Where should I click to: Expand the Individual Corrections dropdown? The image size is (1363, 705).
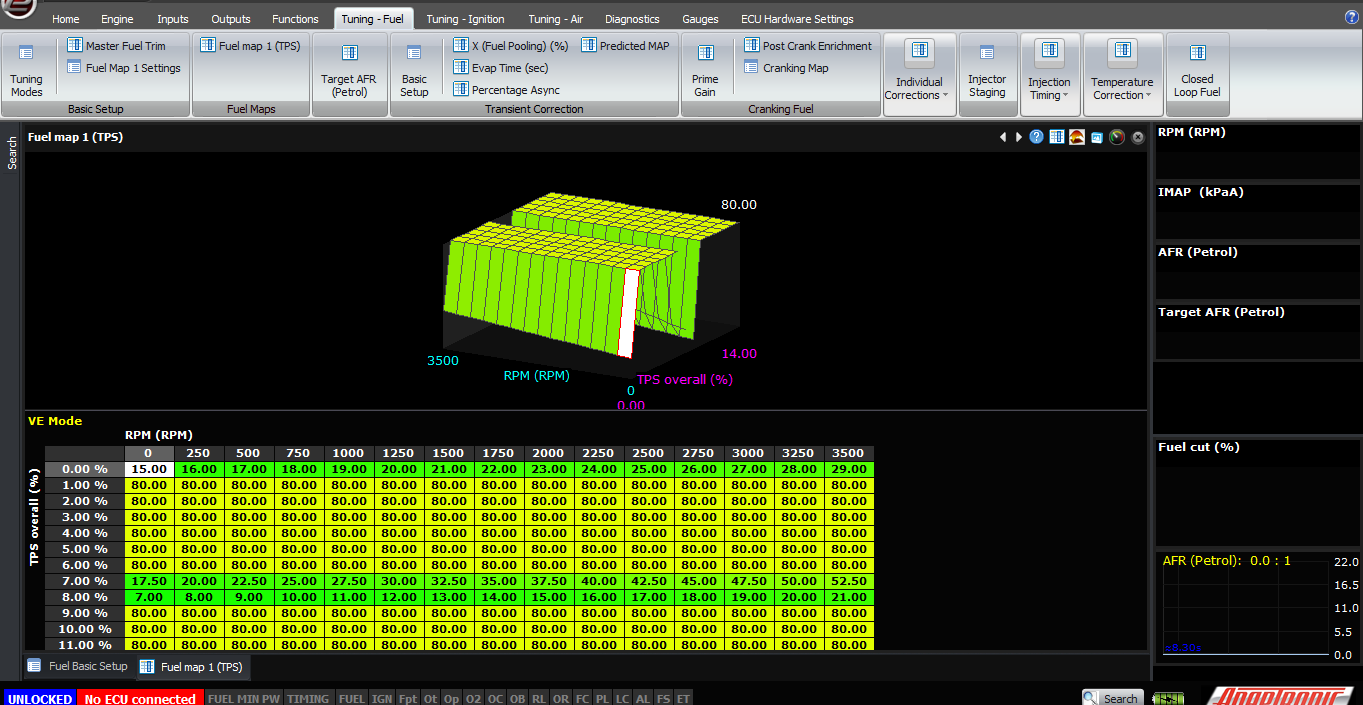(x=919, y=73)
